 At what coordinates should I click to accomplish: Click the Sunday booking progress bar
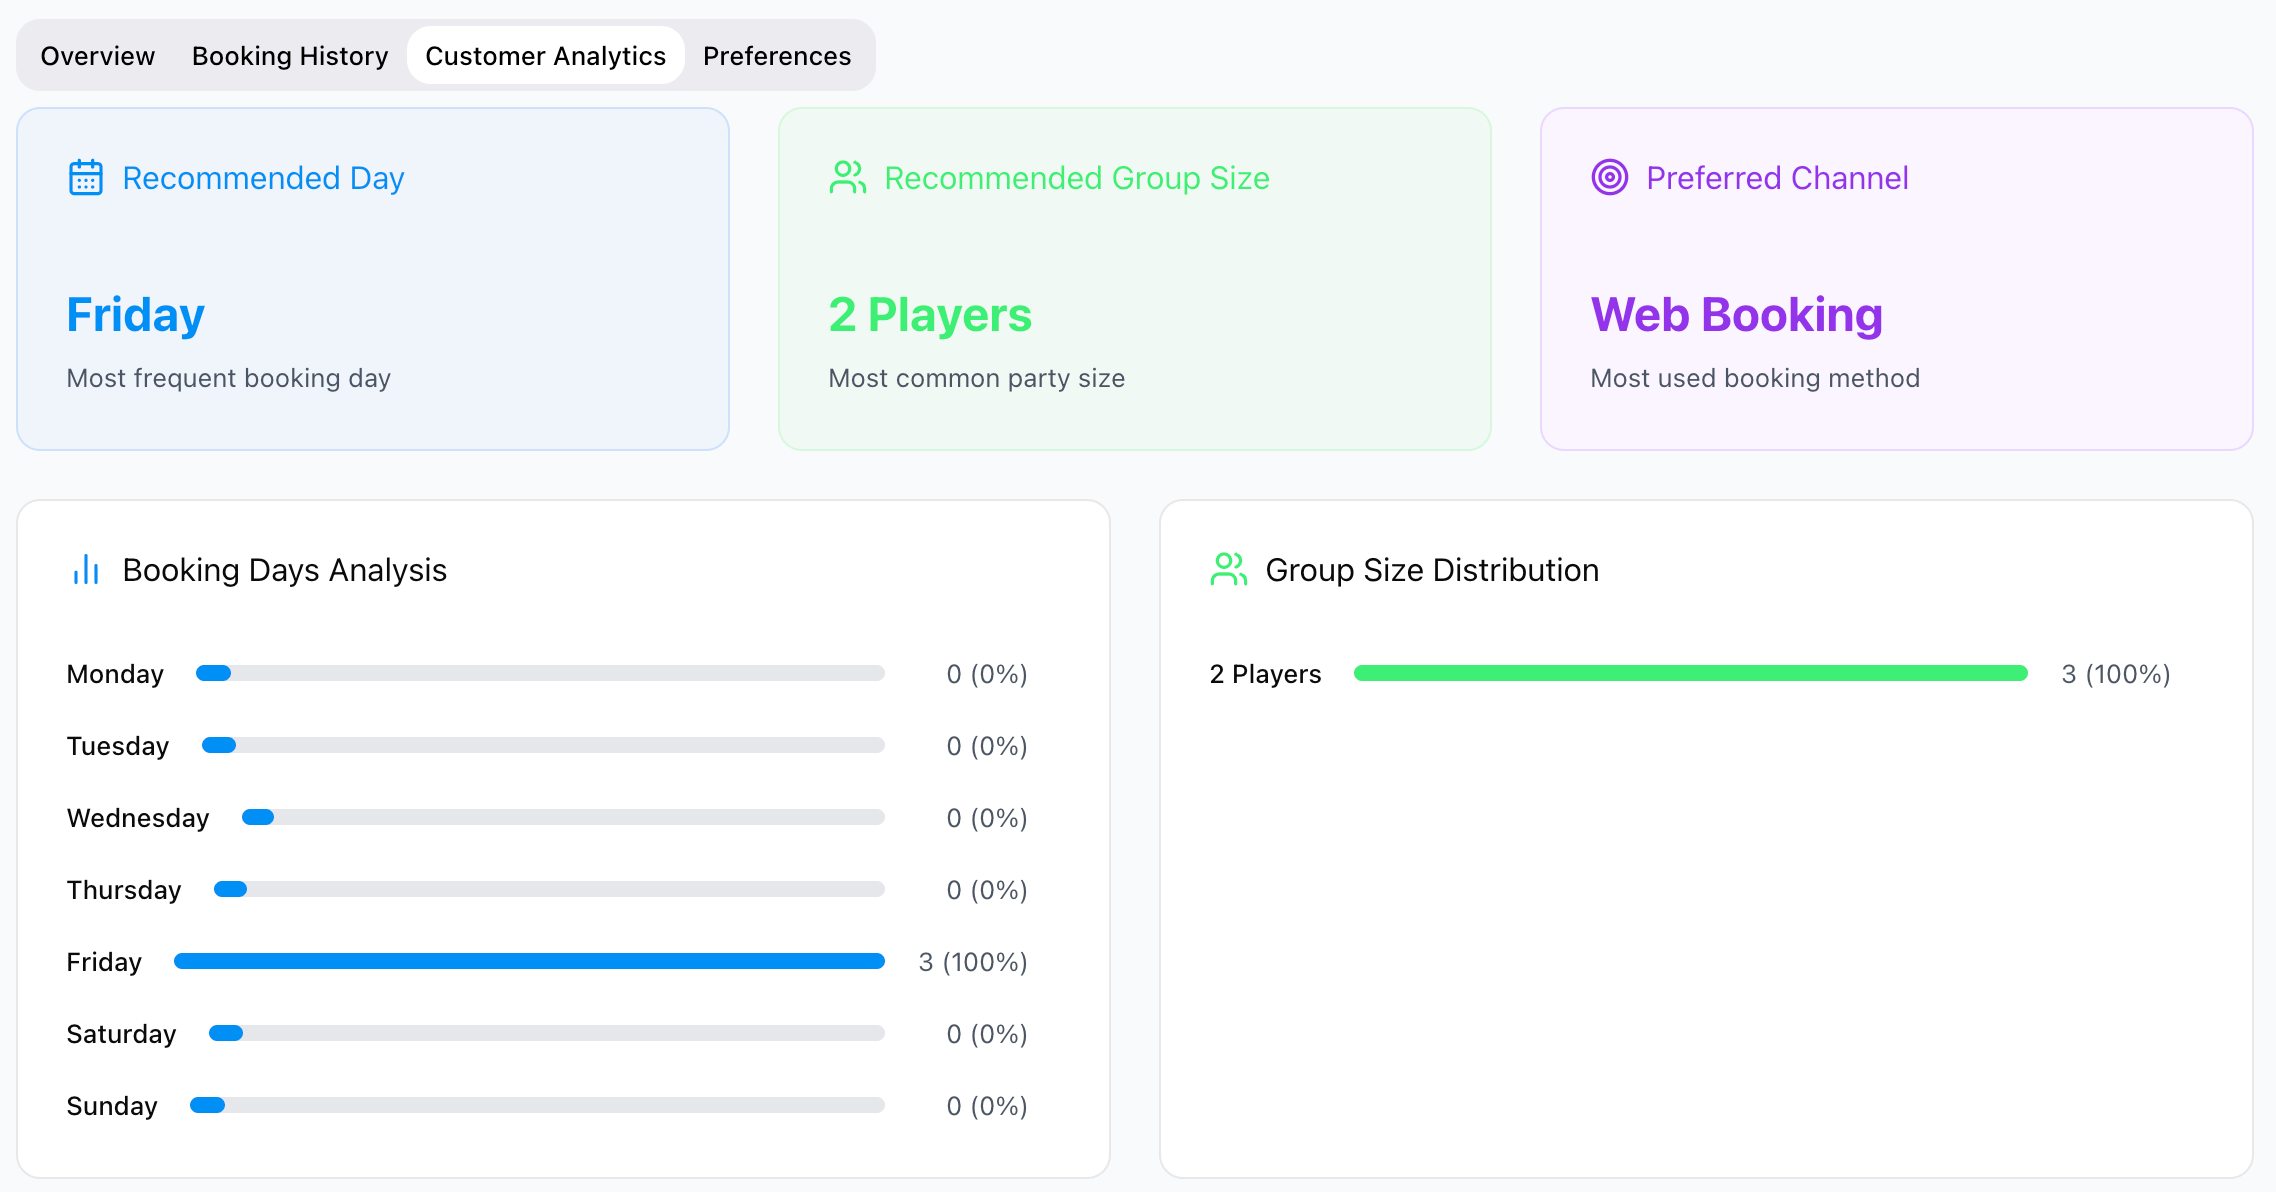click(x=537, y=1106)
